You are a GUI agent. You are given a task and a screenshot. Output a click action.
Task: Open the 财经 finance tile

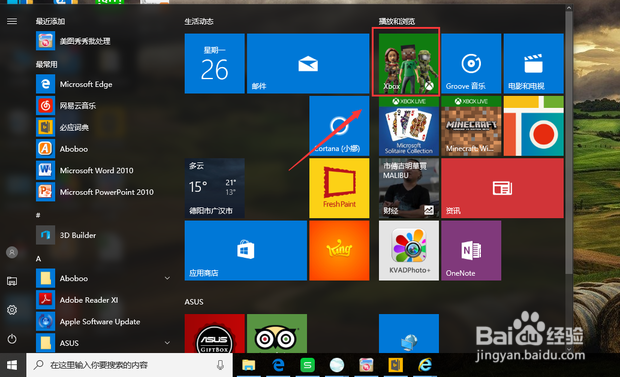click(408, 188)
